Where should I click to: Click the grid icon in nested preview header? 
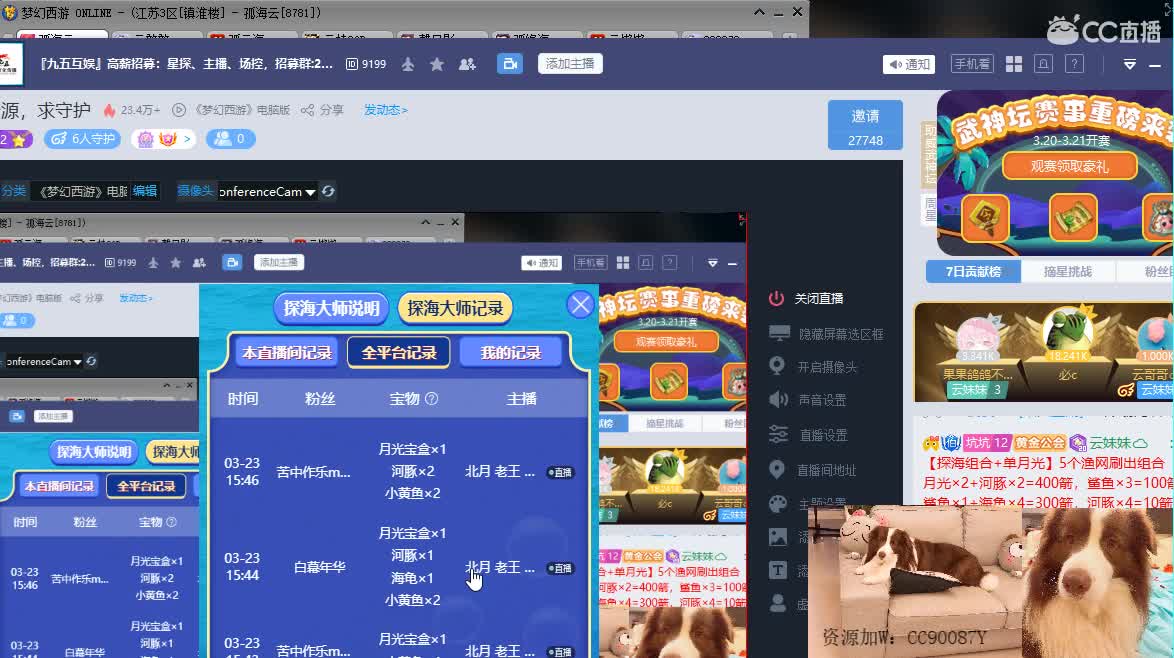coord(623,263)
